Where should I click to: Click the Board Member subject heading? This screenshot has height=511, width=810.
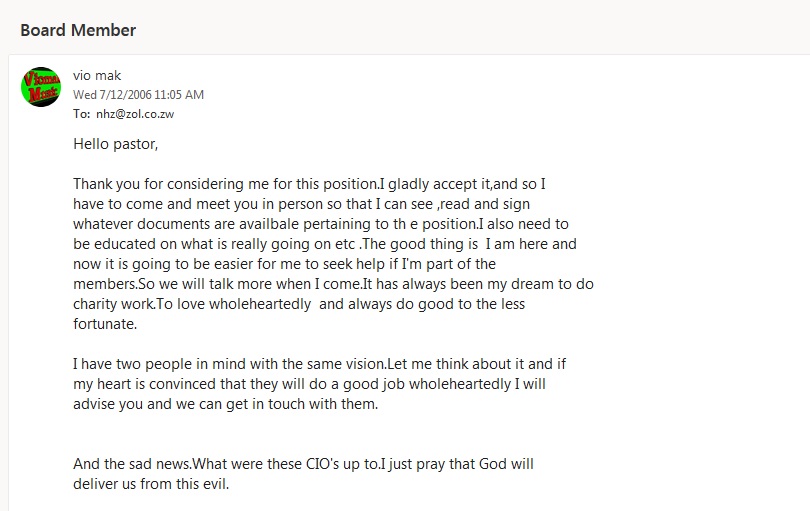[78, 30]
